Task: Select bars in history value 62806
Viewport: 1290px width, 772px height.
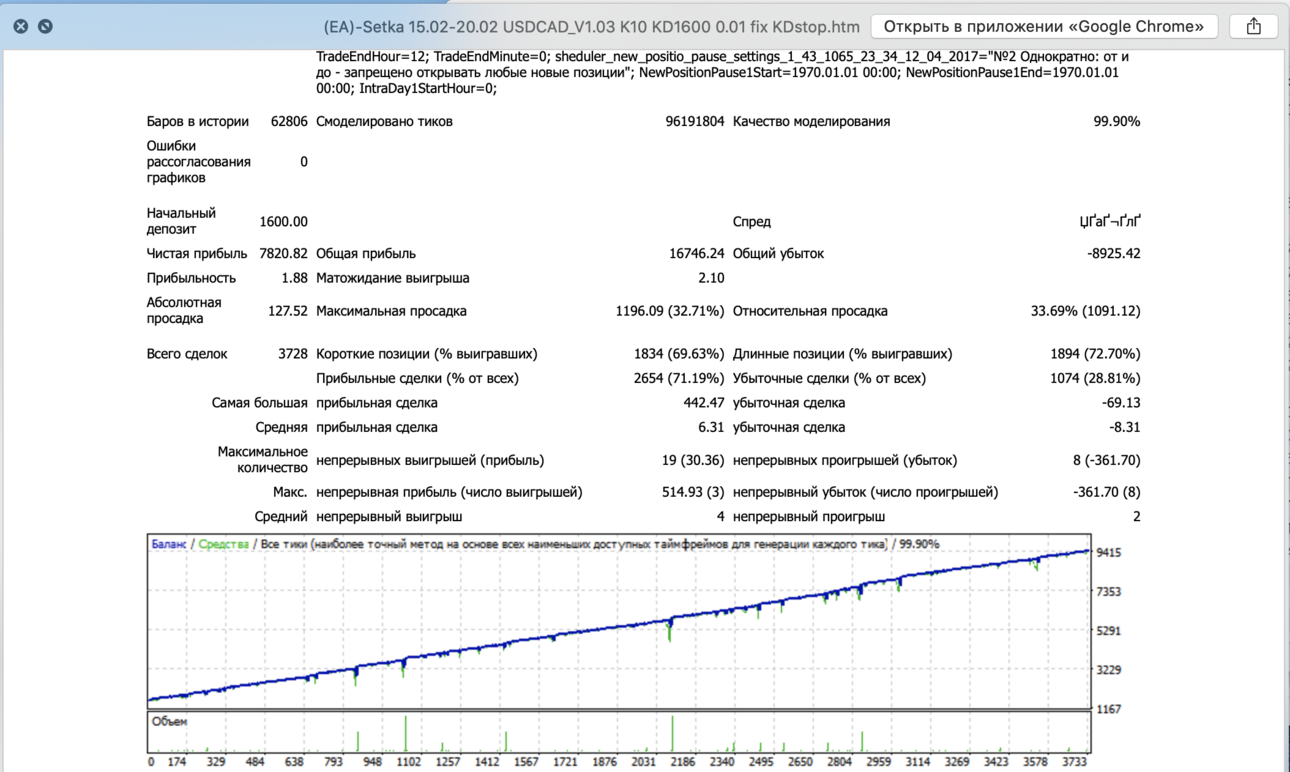Action: pos(289,121)
